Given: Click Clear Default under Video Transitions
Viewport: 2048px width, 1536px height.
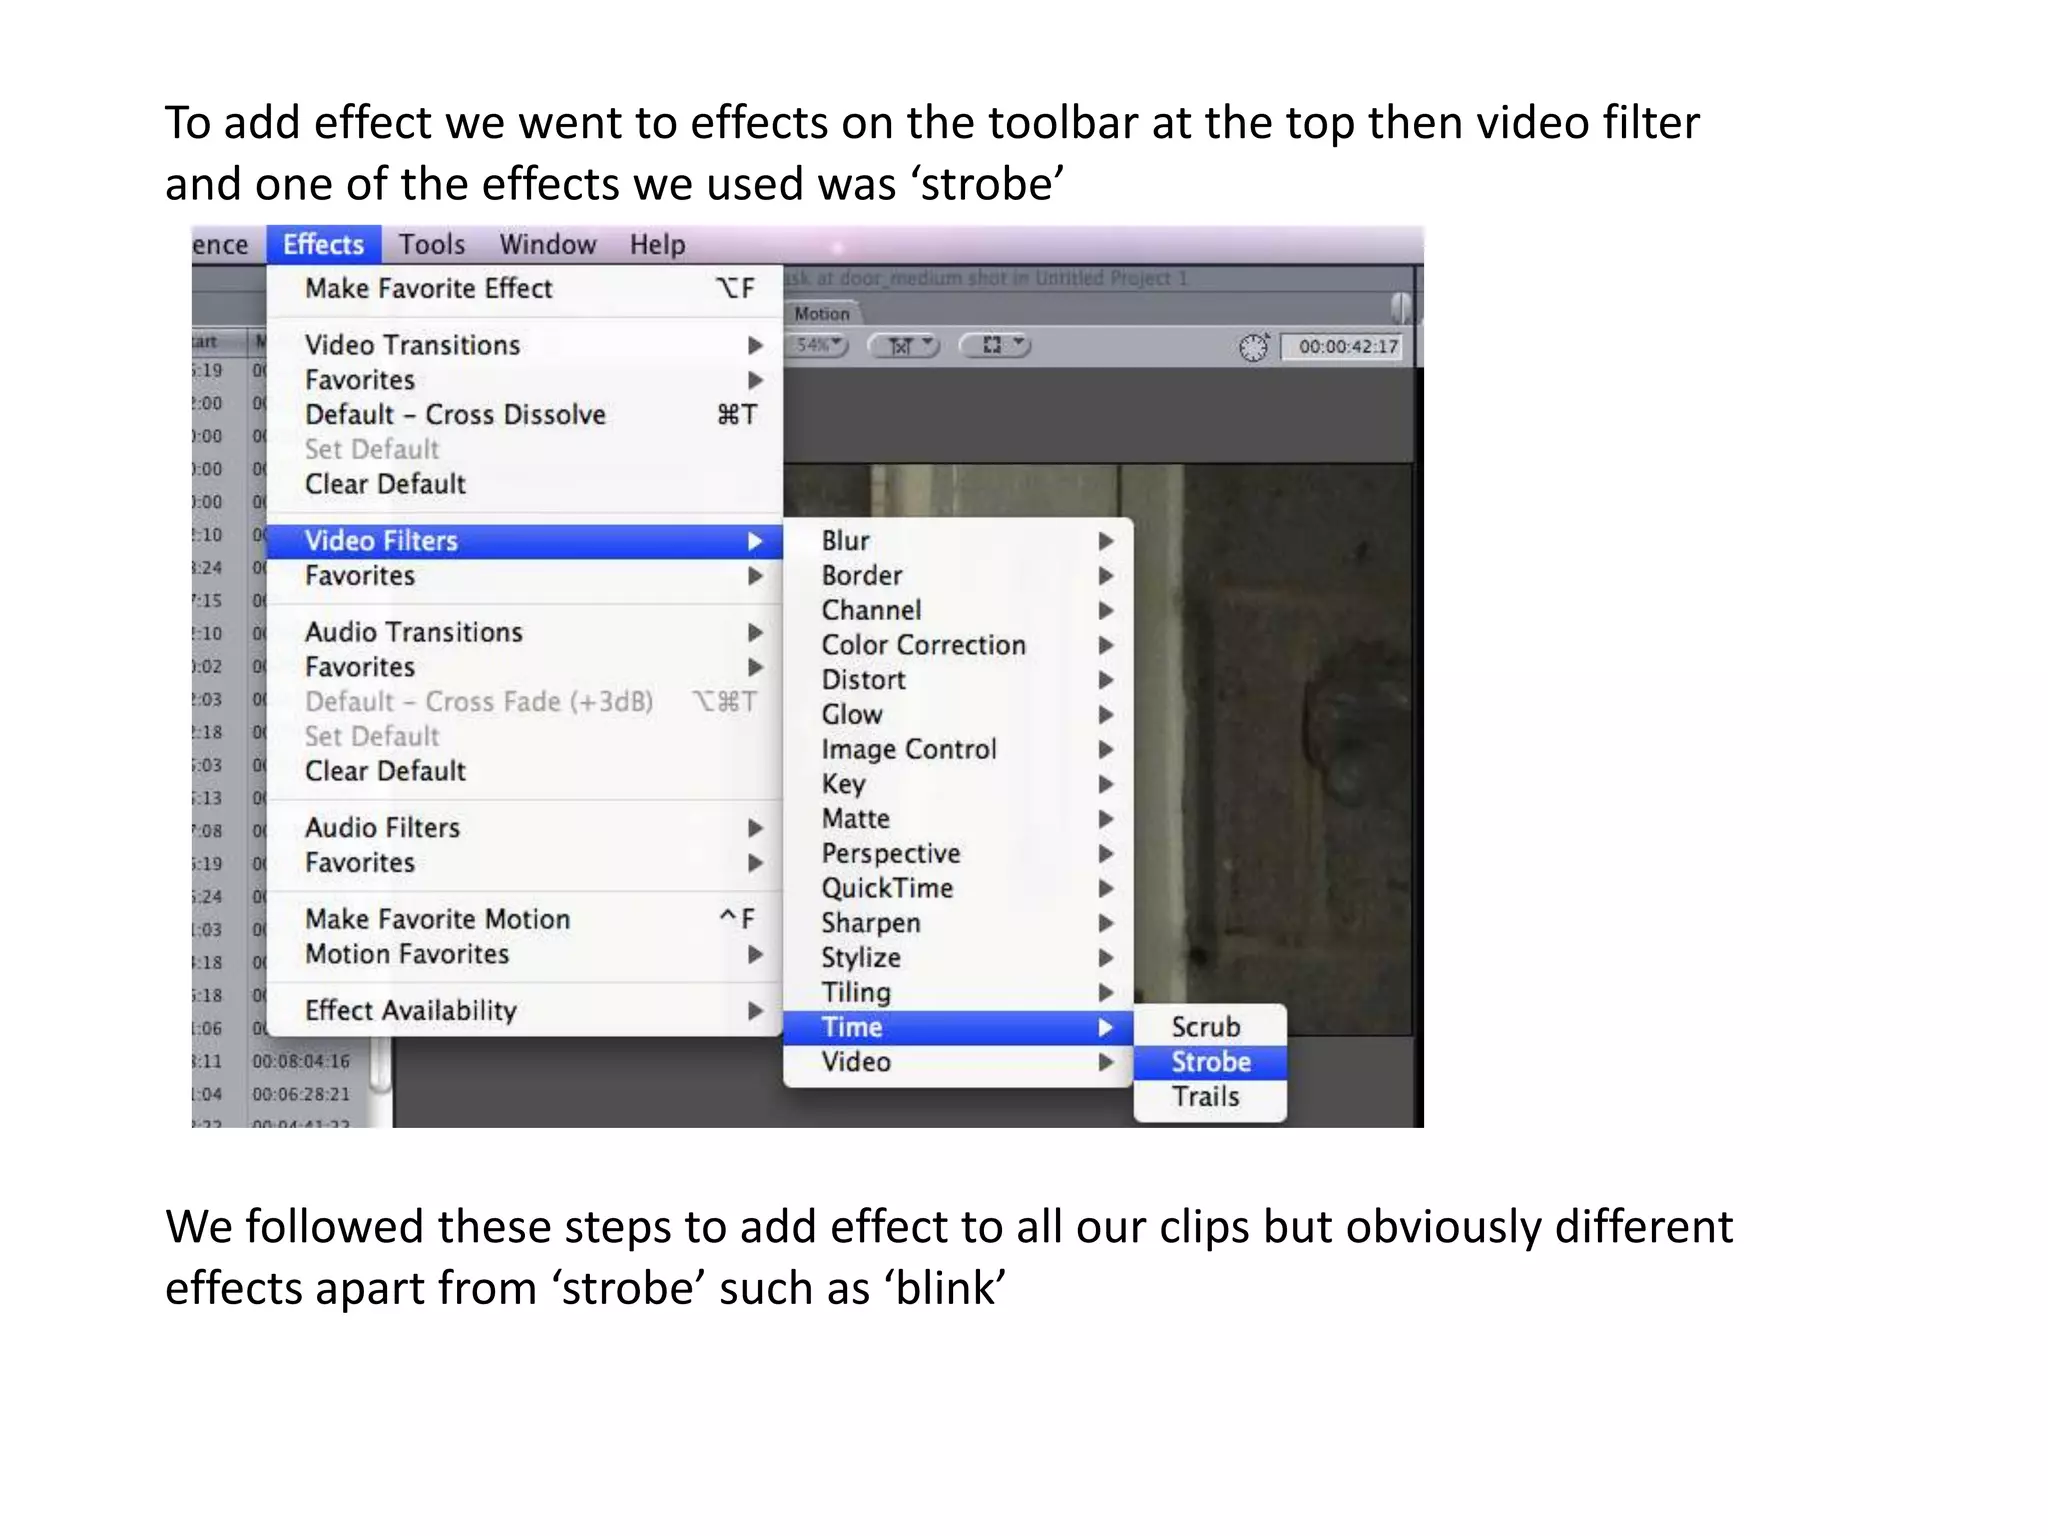Looking at the screenshot, I should (x=525, y=484).
